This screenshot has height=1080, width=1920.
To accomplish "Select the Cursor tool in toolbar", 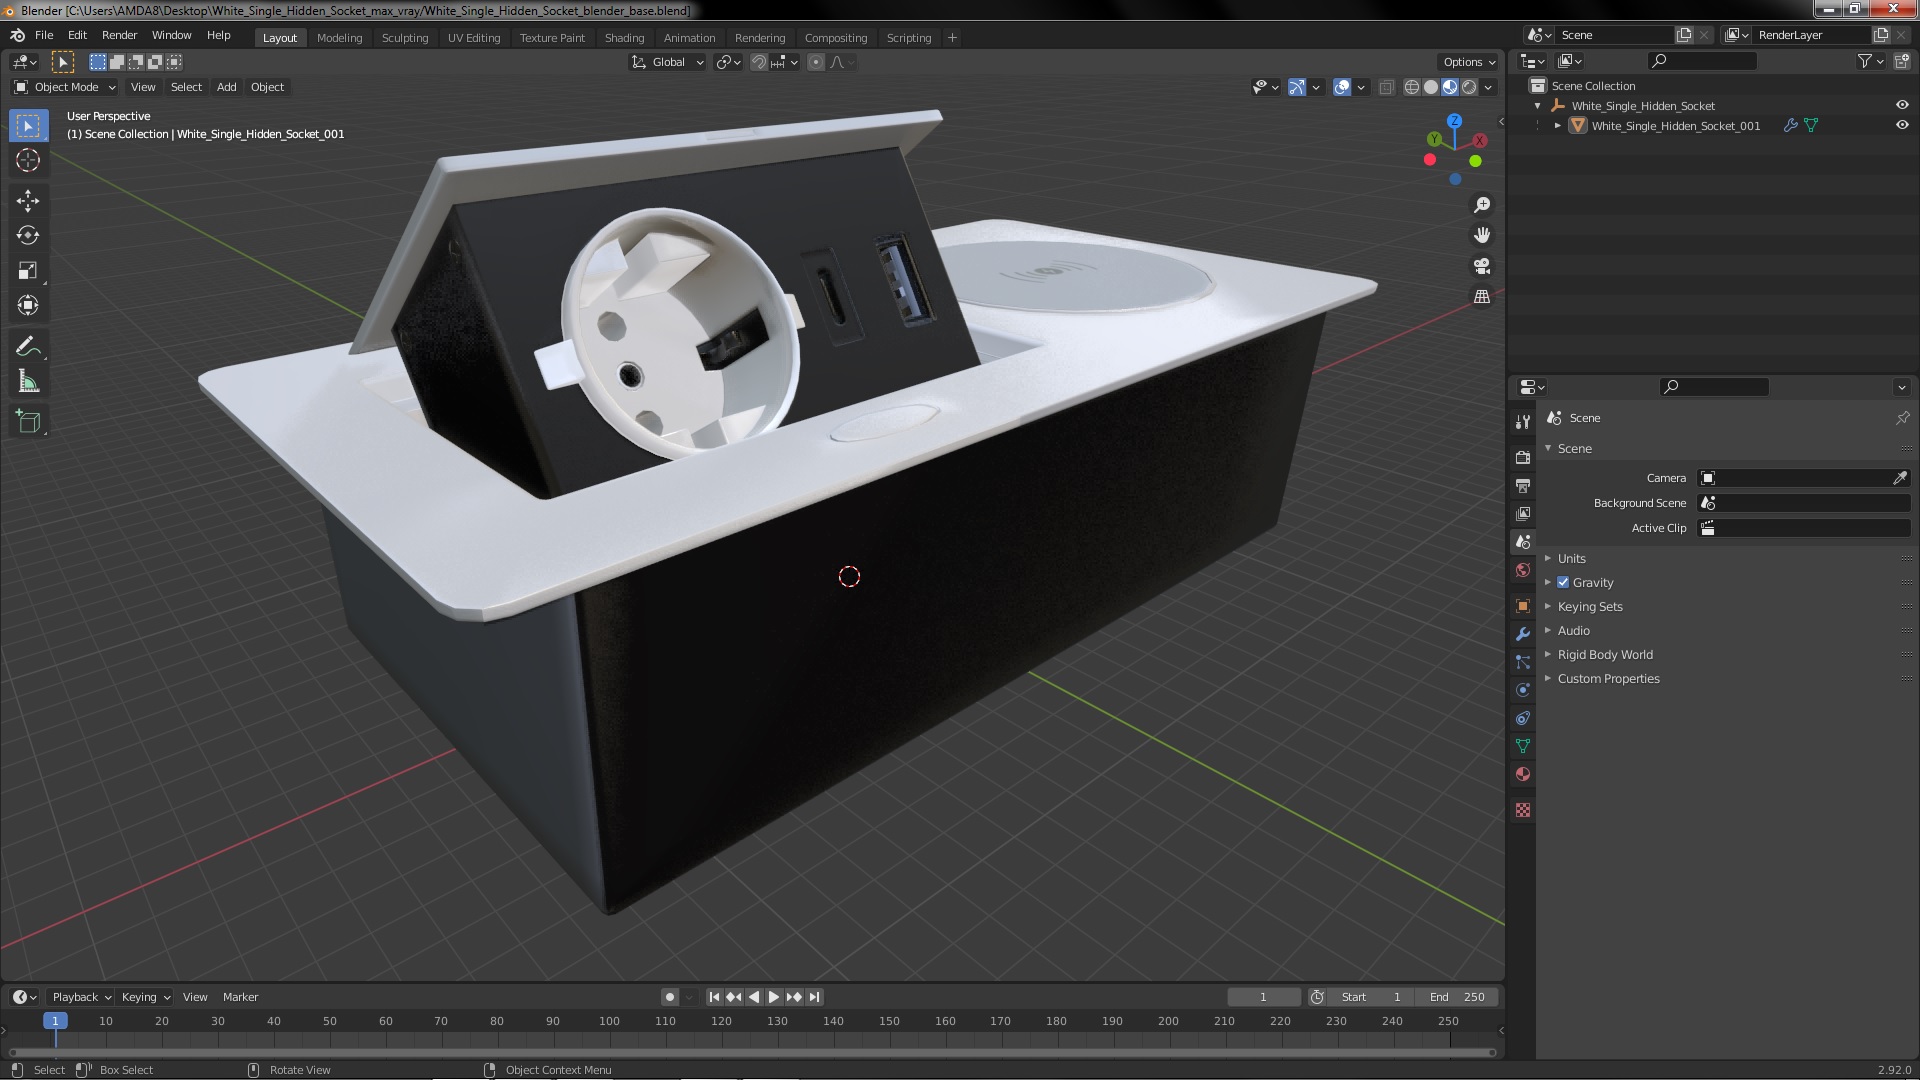I will click(28, 160).
